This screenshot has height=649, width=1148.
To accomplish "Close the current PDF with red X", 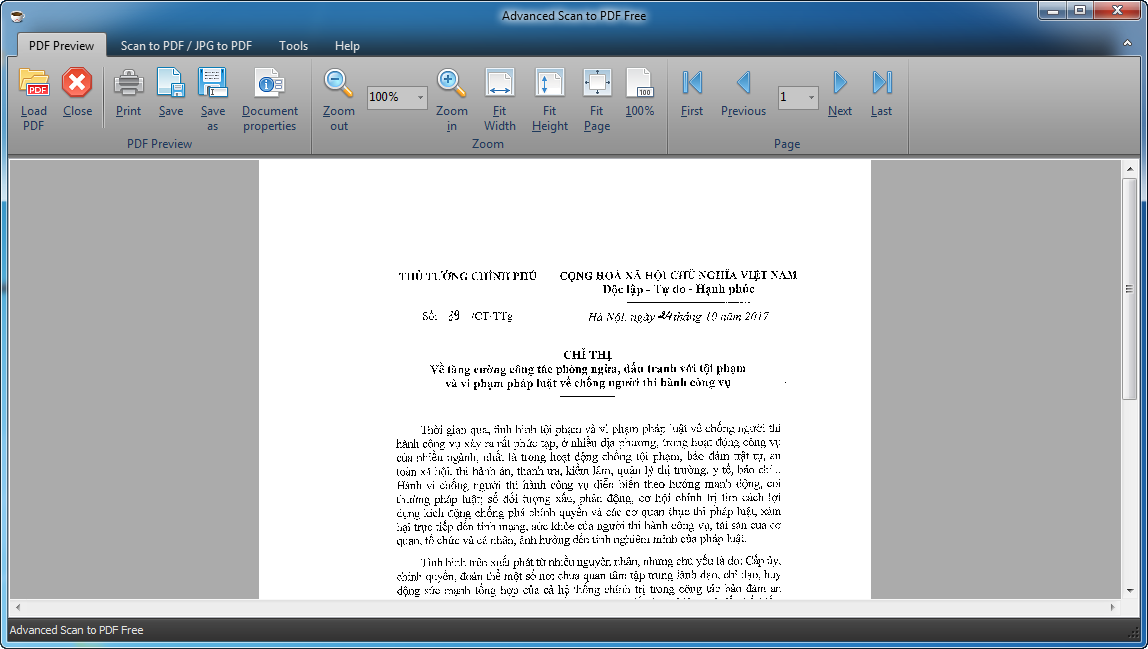I will point(77,84).
